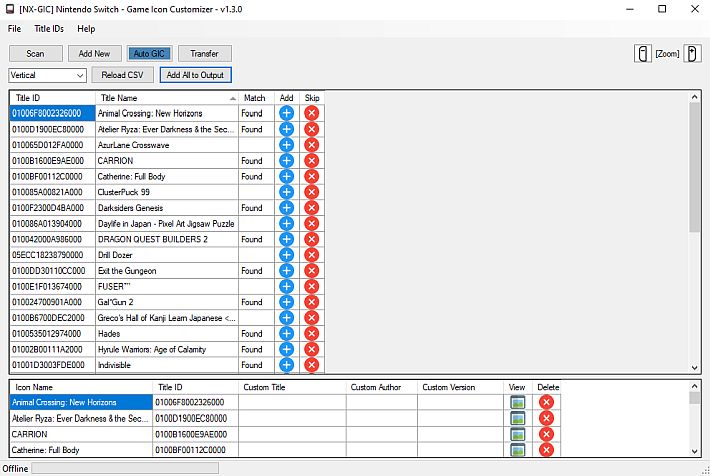Add Atelier Ryza title to output

pyautogui.click(x=286, y=129)
